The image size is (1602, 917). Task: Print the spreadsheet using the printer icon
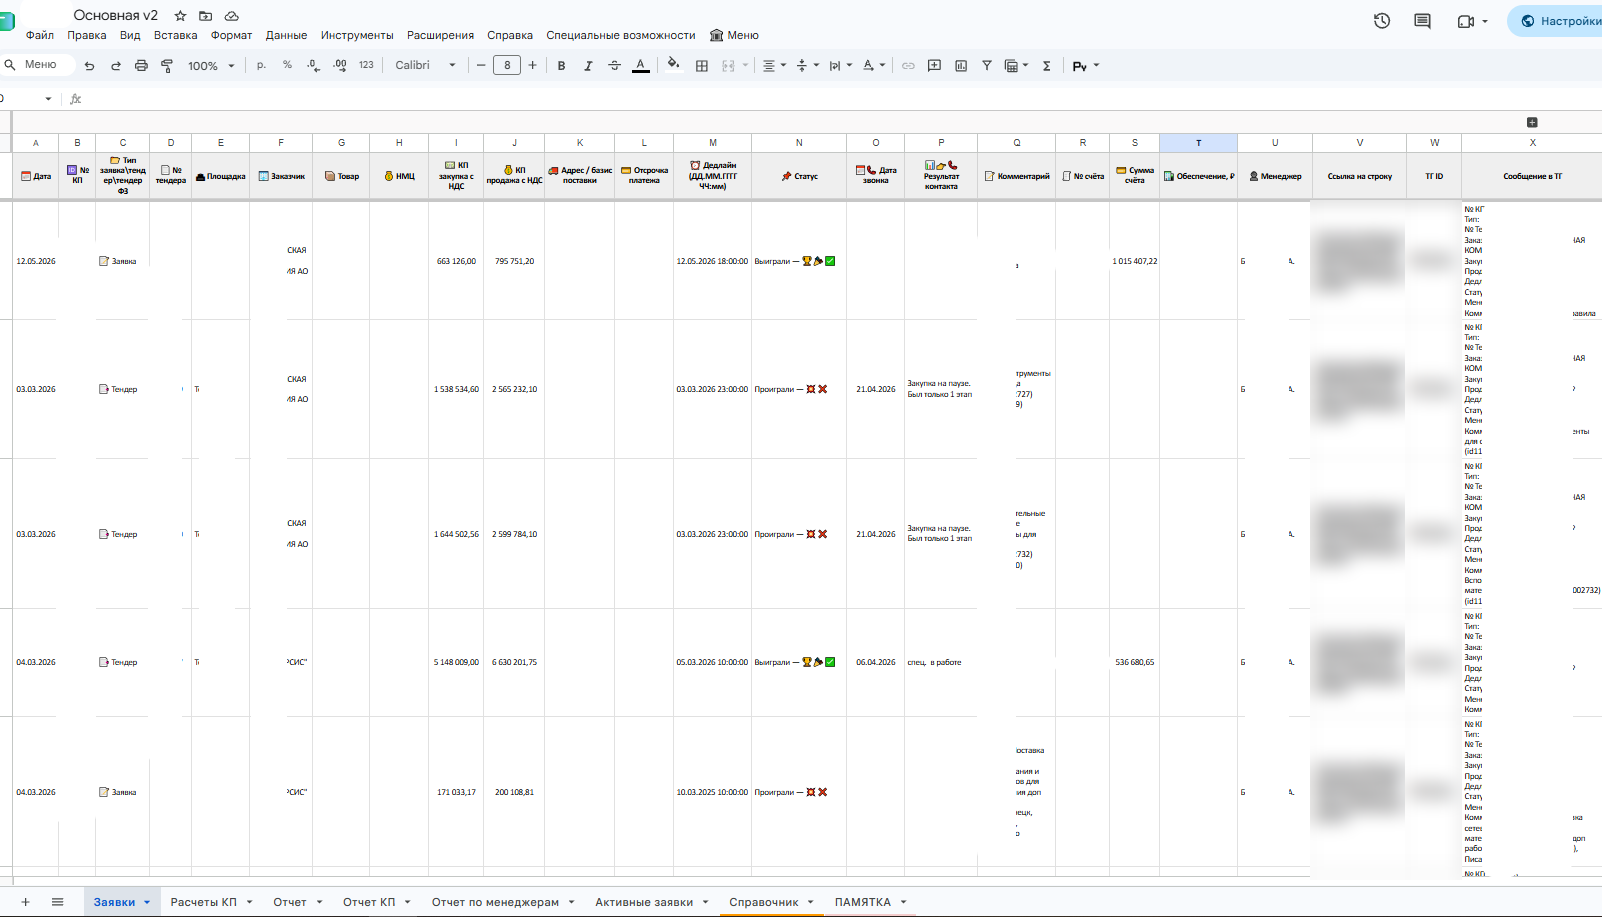click(x=141, y=66)
